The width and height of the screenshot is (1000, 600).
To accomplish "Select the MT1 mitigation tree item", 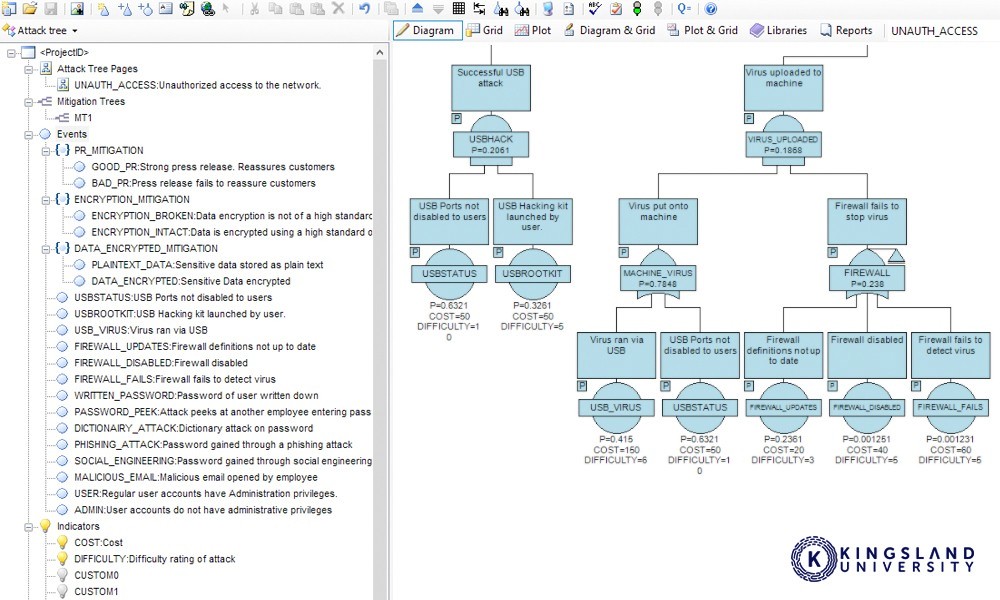I will [83, 117].
